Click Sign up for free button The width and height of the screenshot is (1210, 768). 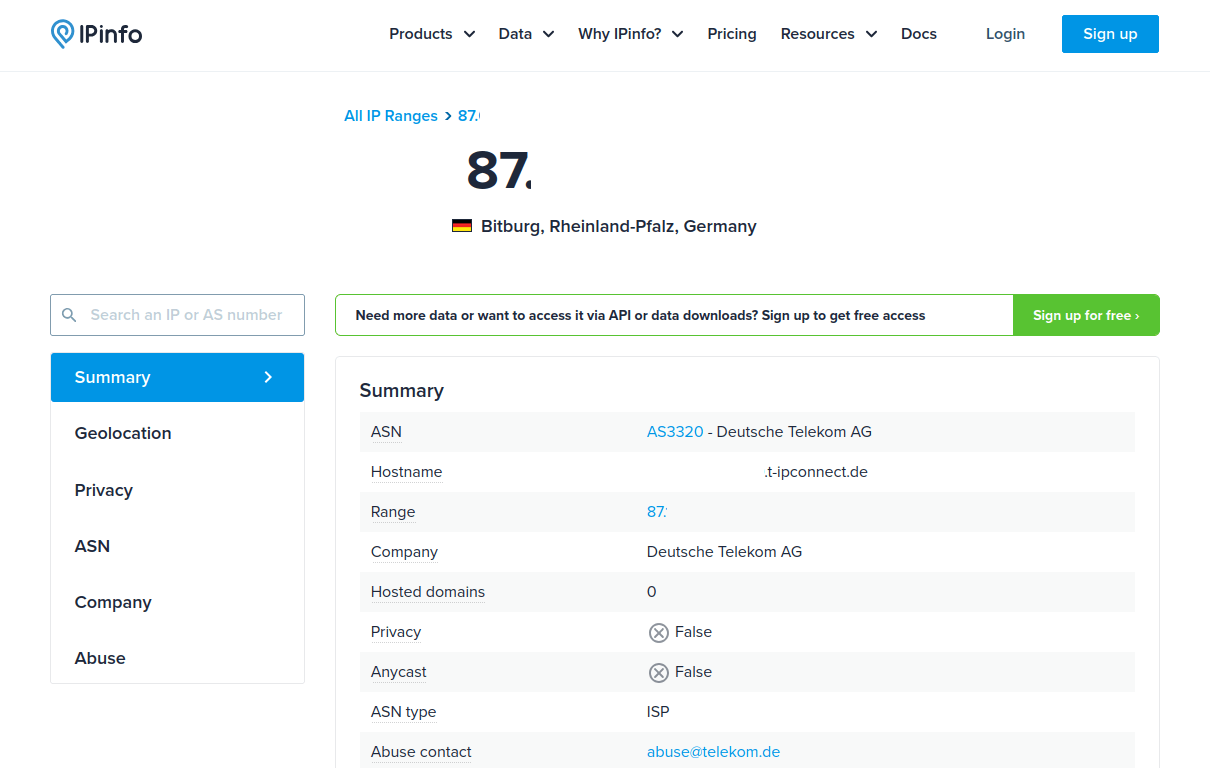[1086, 315]
